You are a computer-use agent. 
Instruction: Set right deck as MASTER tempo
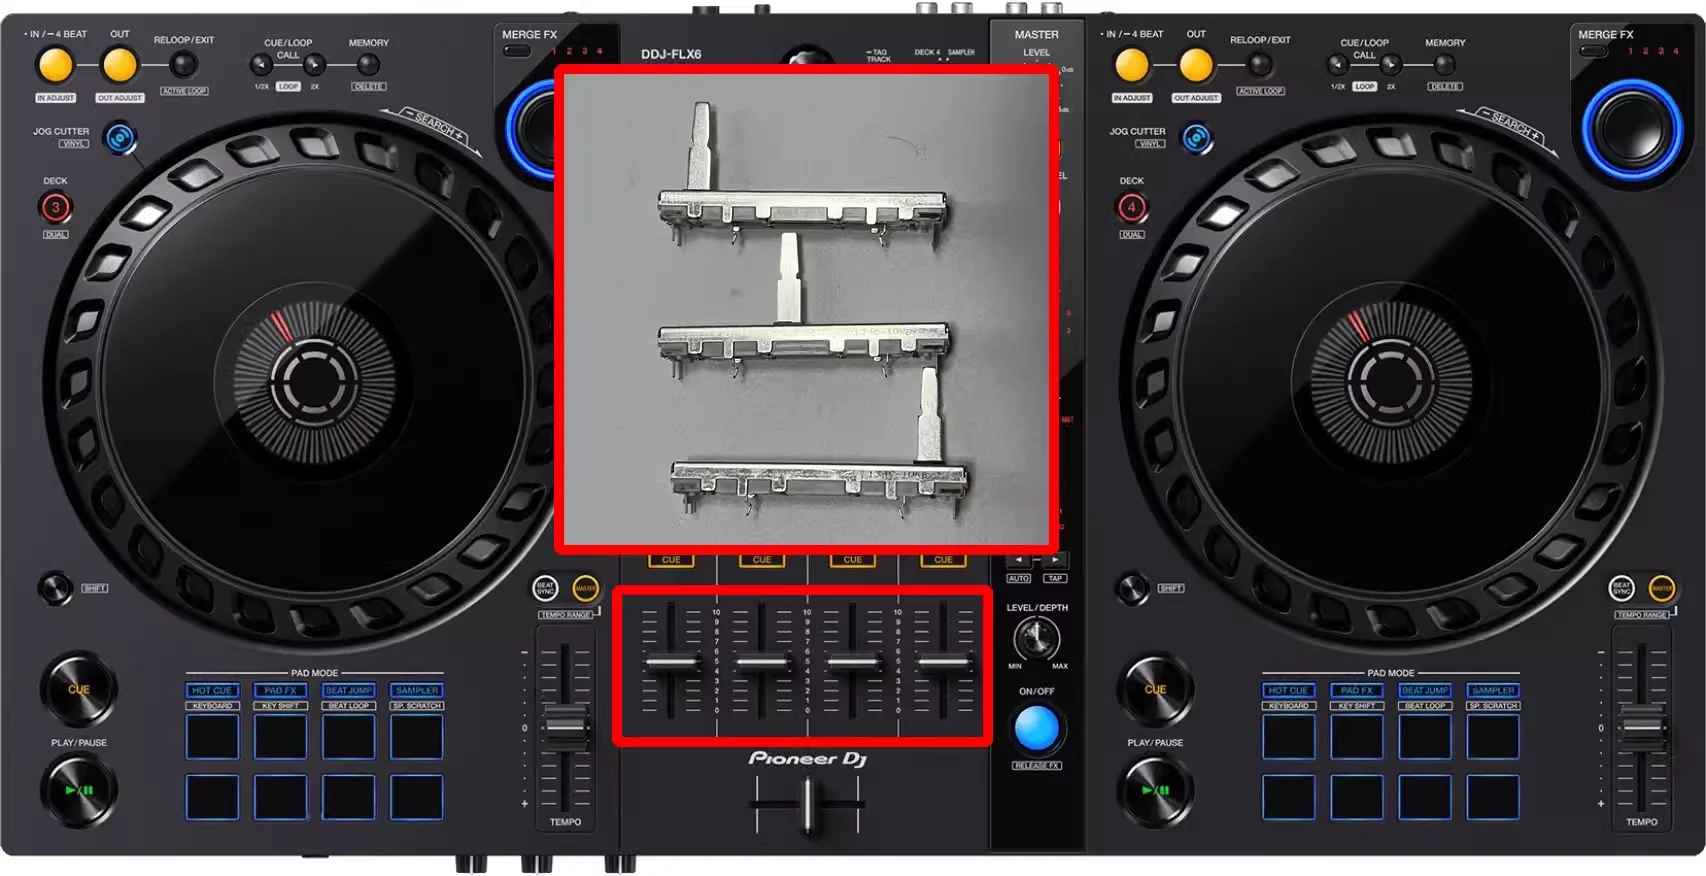pos(1662,588)
